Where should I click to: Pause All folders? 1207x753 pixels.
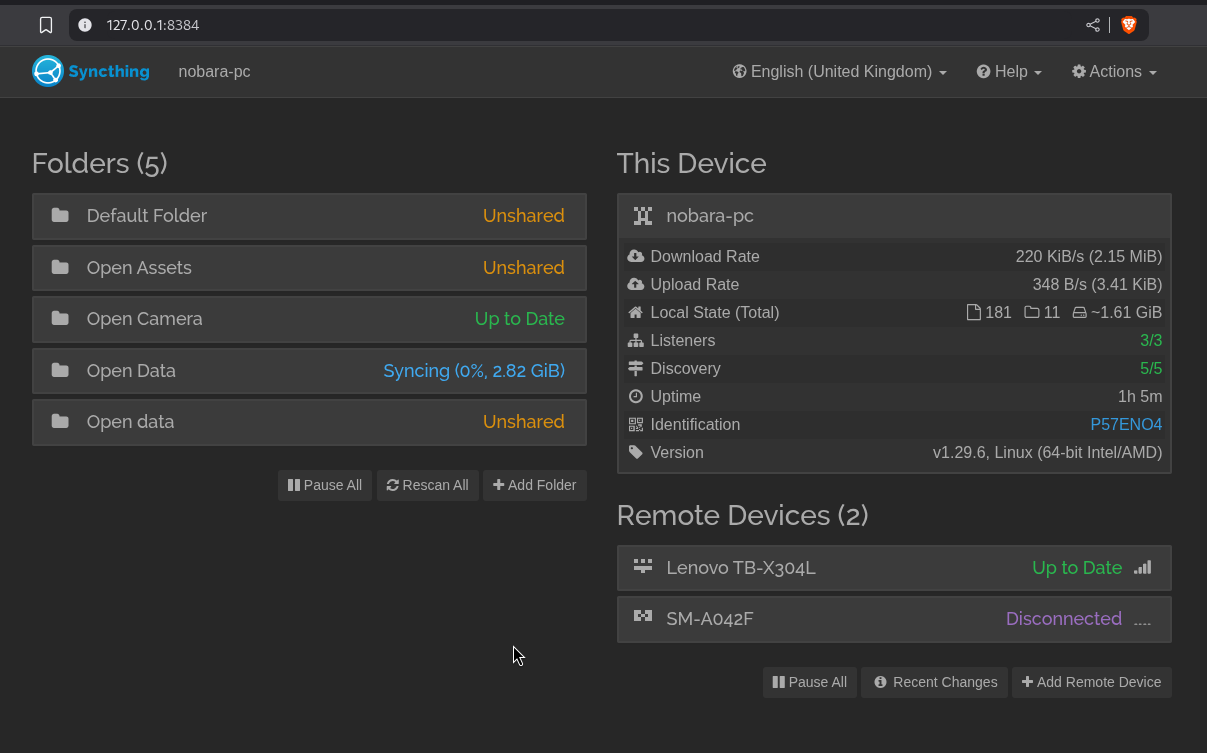[x=325, y=485]
